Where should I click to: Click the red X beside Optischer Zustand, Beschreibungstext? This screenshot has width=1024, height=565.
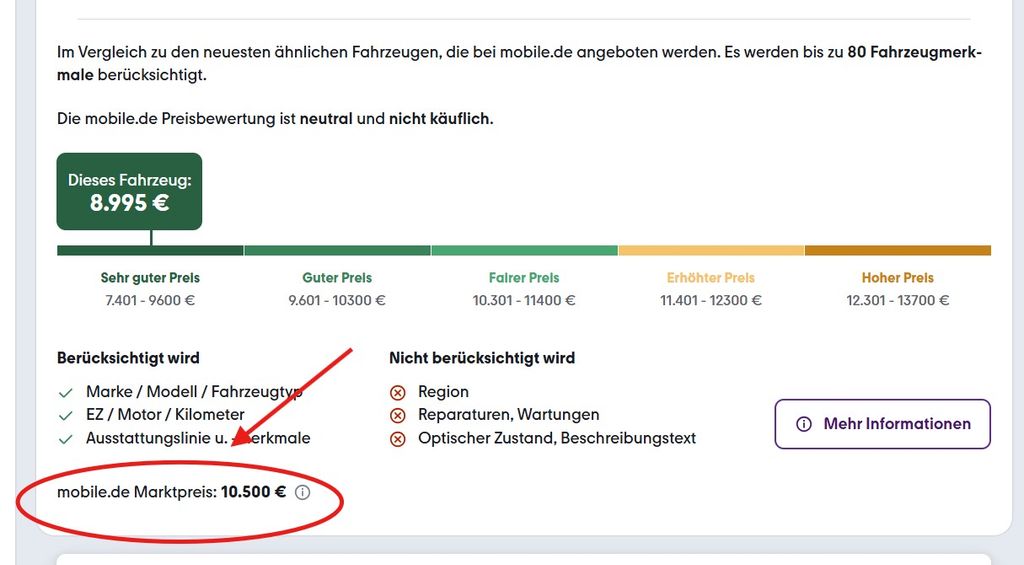tap(397, 438)
